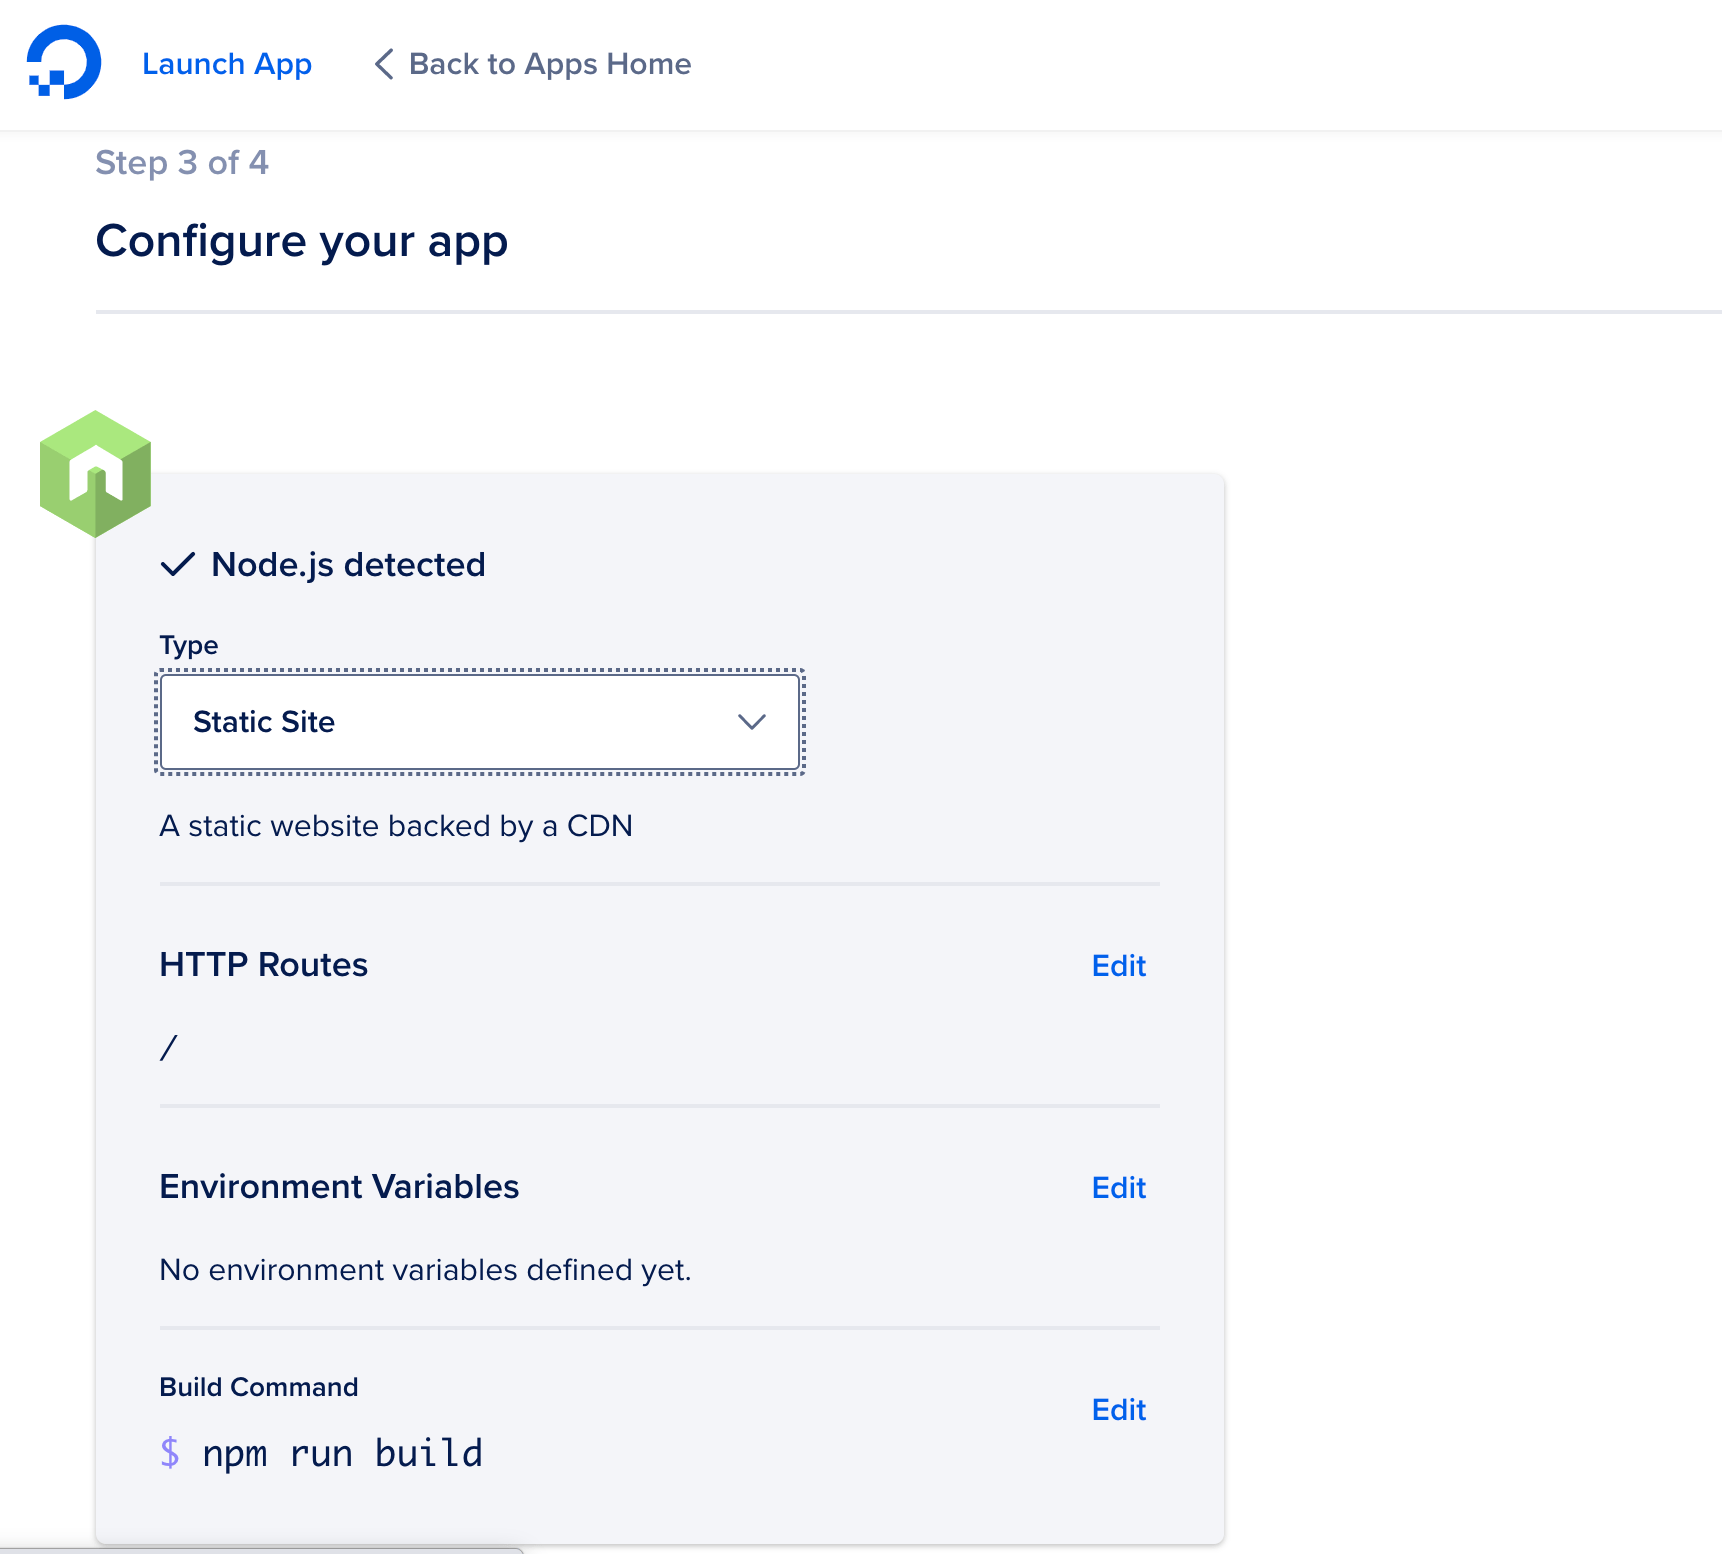Edit the Environment Variables section
This screenshot has width=1722, height=1554.
click(1118, 1187)
